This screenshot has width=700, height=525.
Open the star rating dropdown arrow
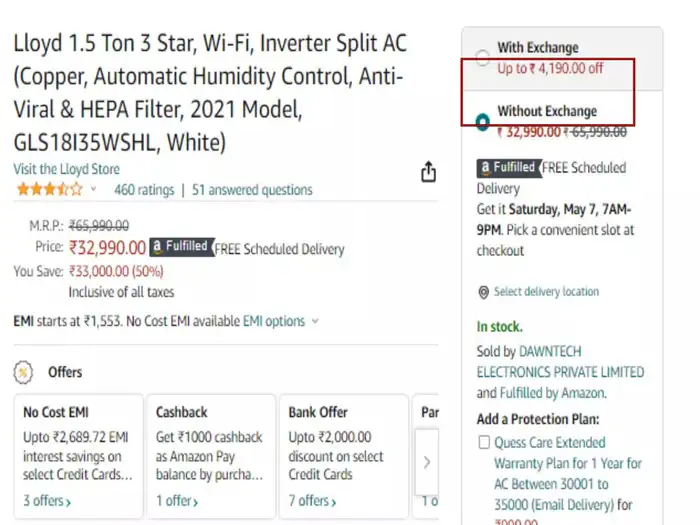point(94,189)
